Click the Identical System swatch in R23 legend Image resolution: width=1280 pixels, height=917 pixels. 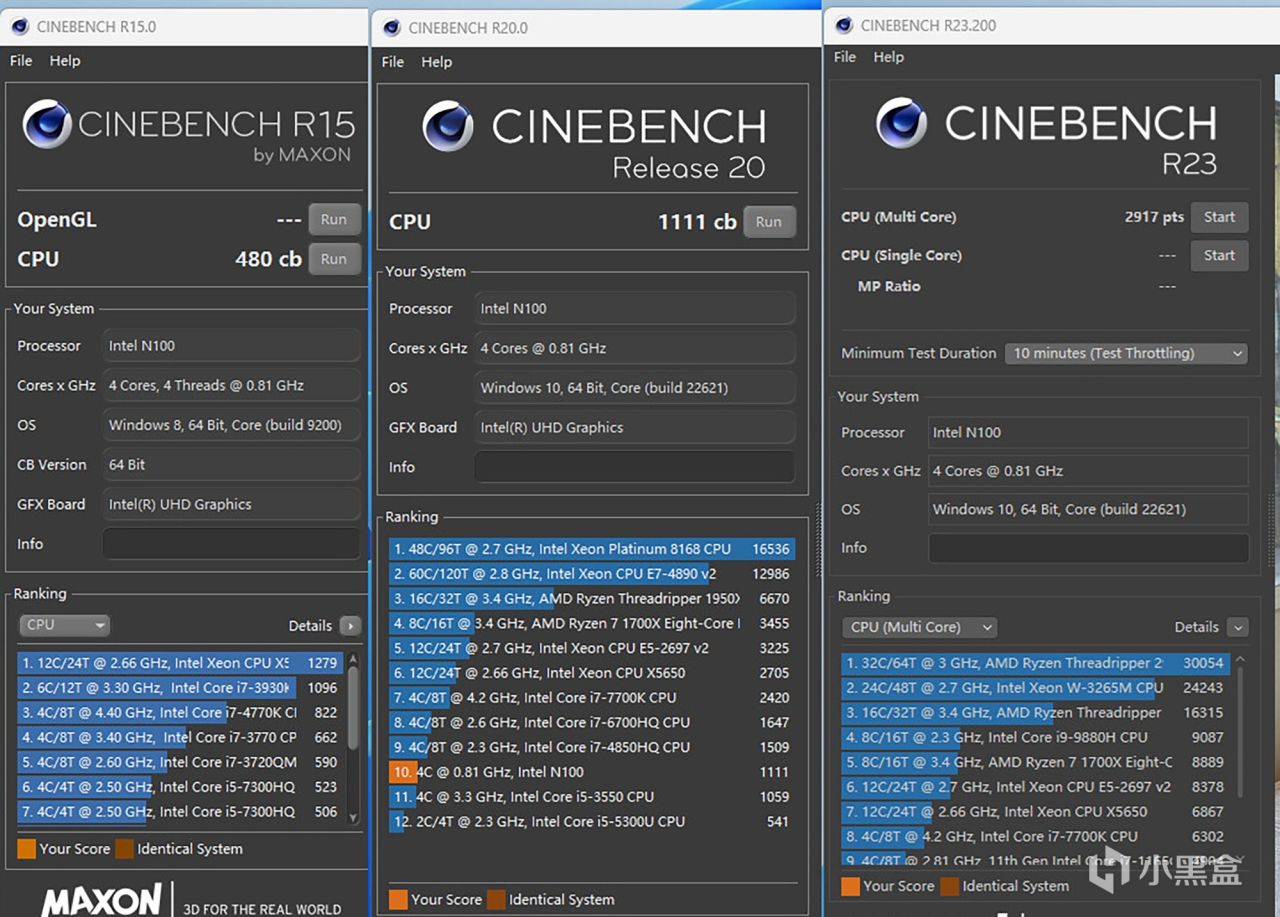point(949,886)
